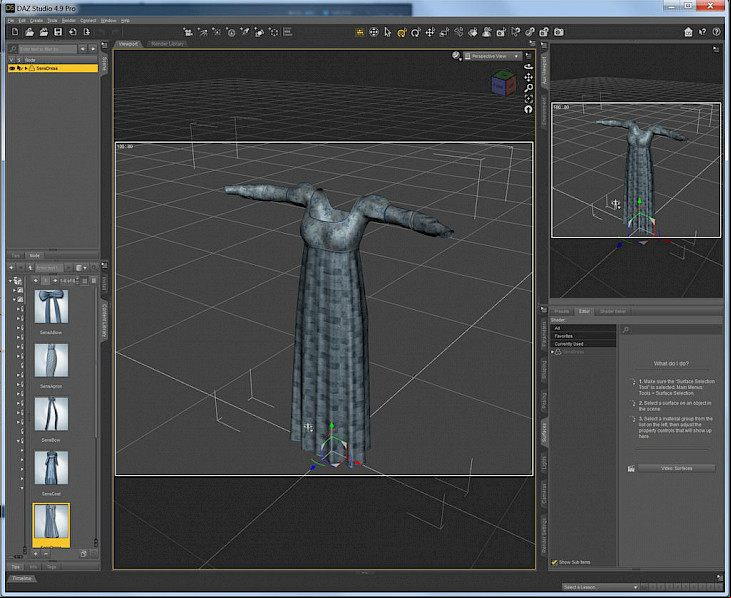Activate the highlighted Universal tool icon

point(401,32)
